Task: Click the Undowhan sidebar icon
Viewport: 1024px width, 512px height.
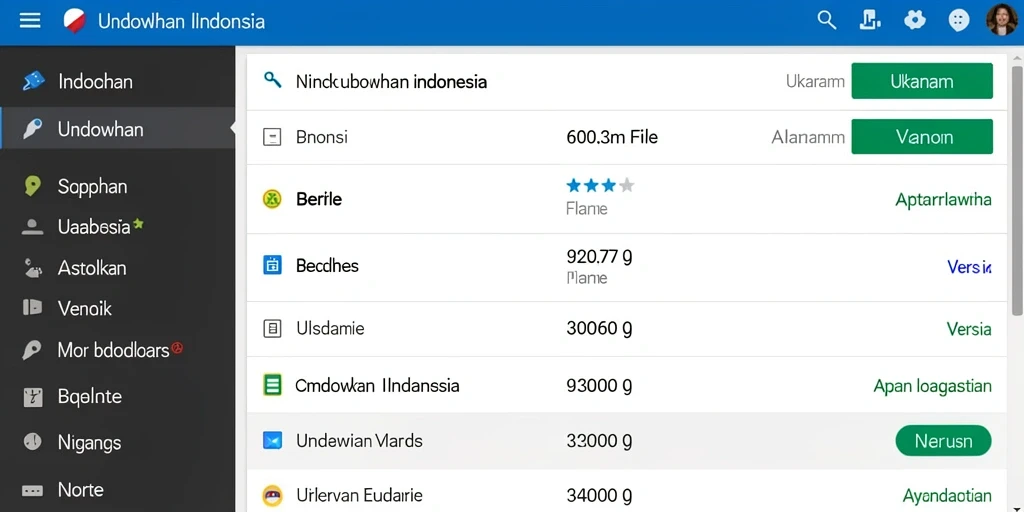Action: [33, 129]
